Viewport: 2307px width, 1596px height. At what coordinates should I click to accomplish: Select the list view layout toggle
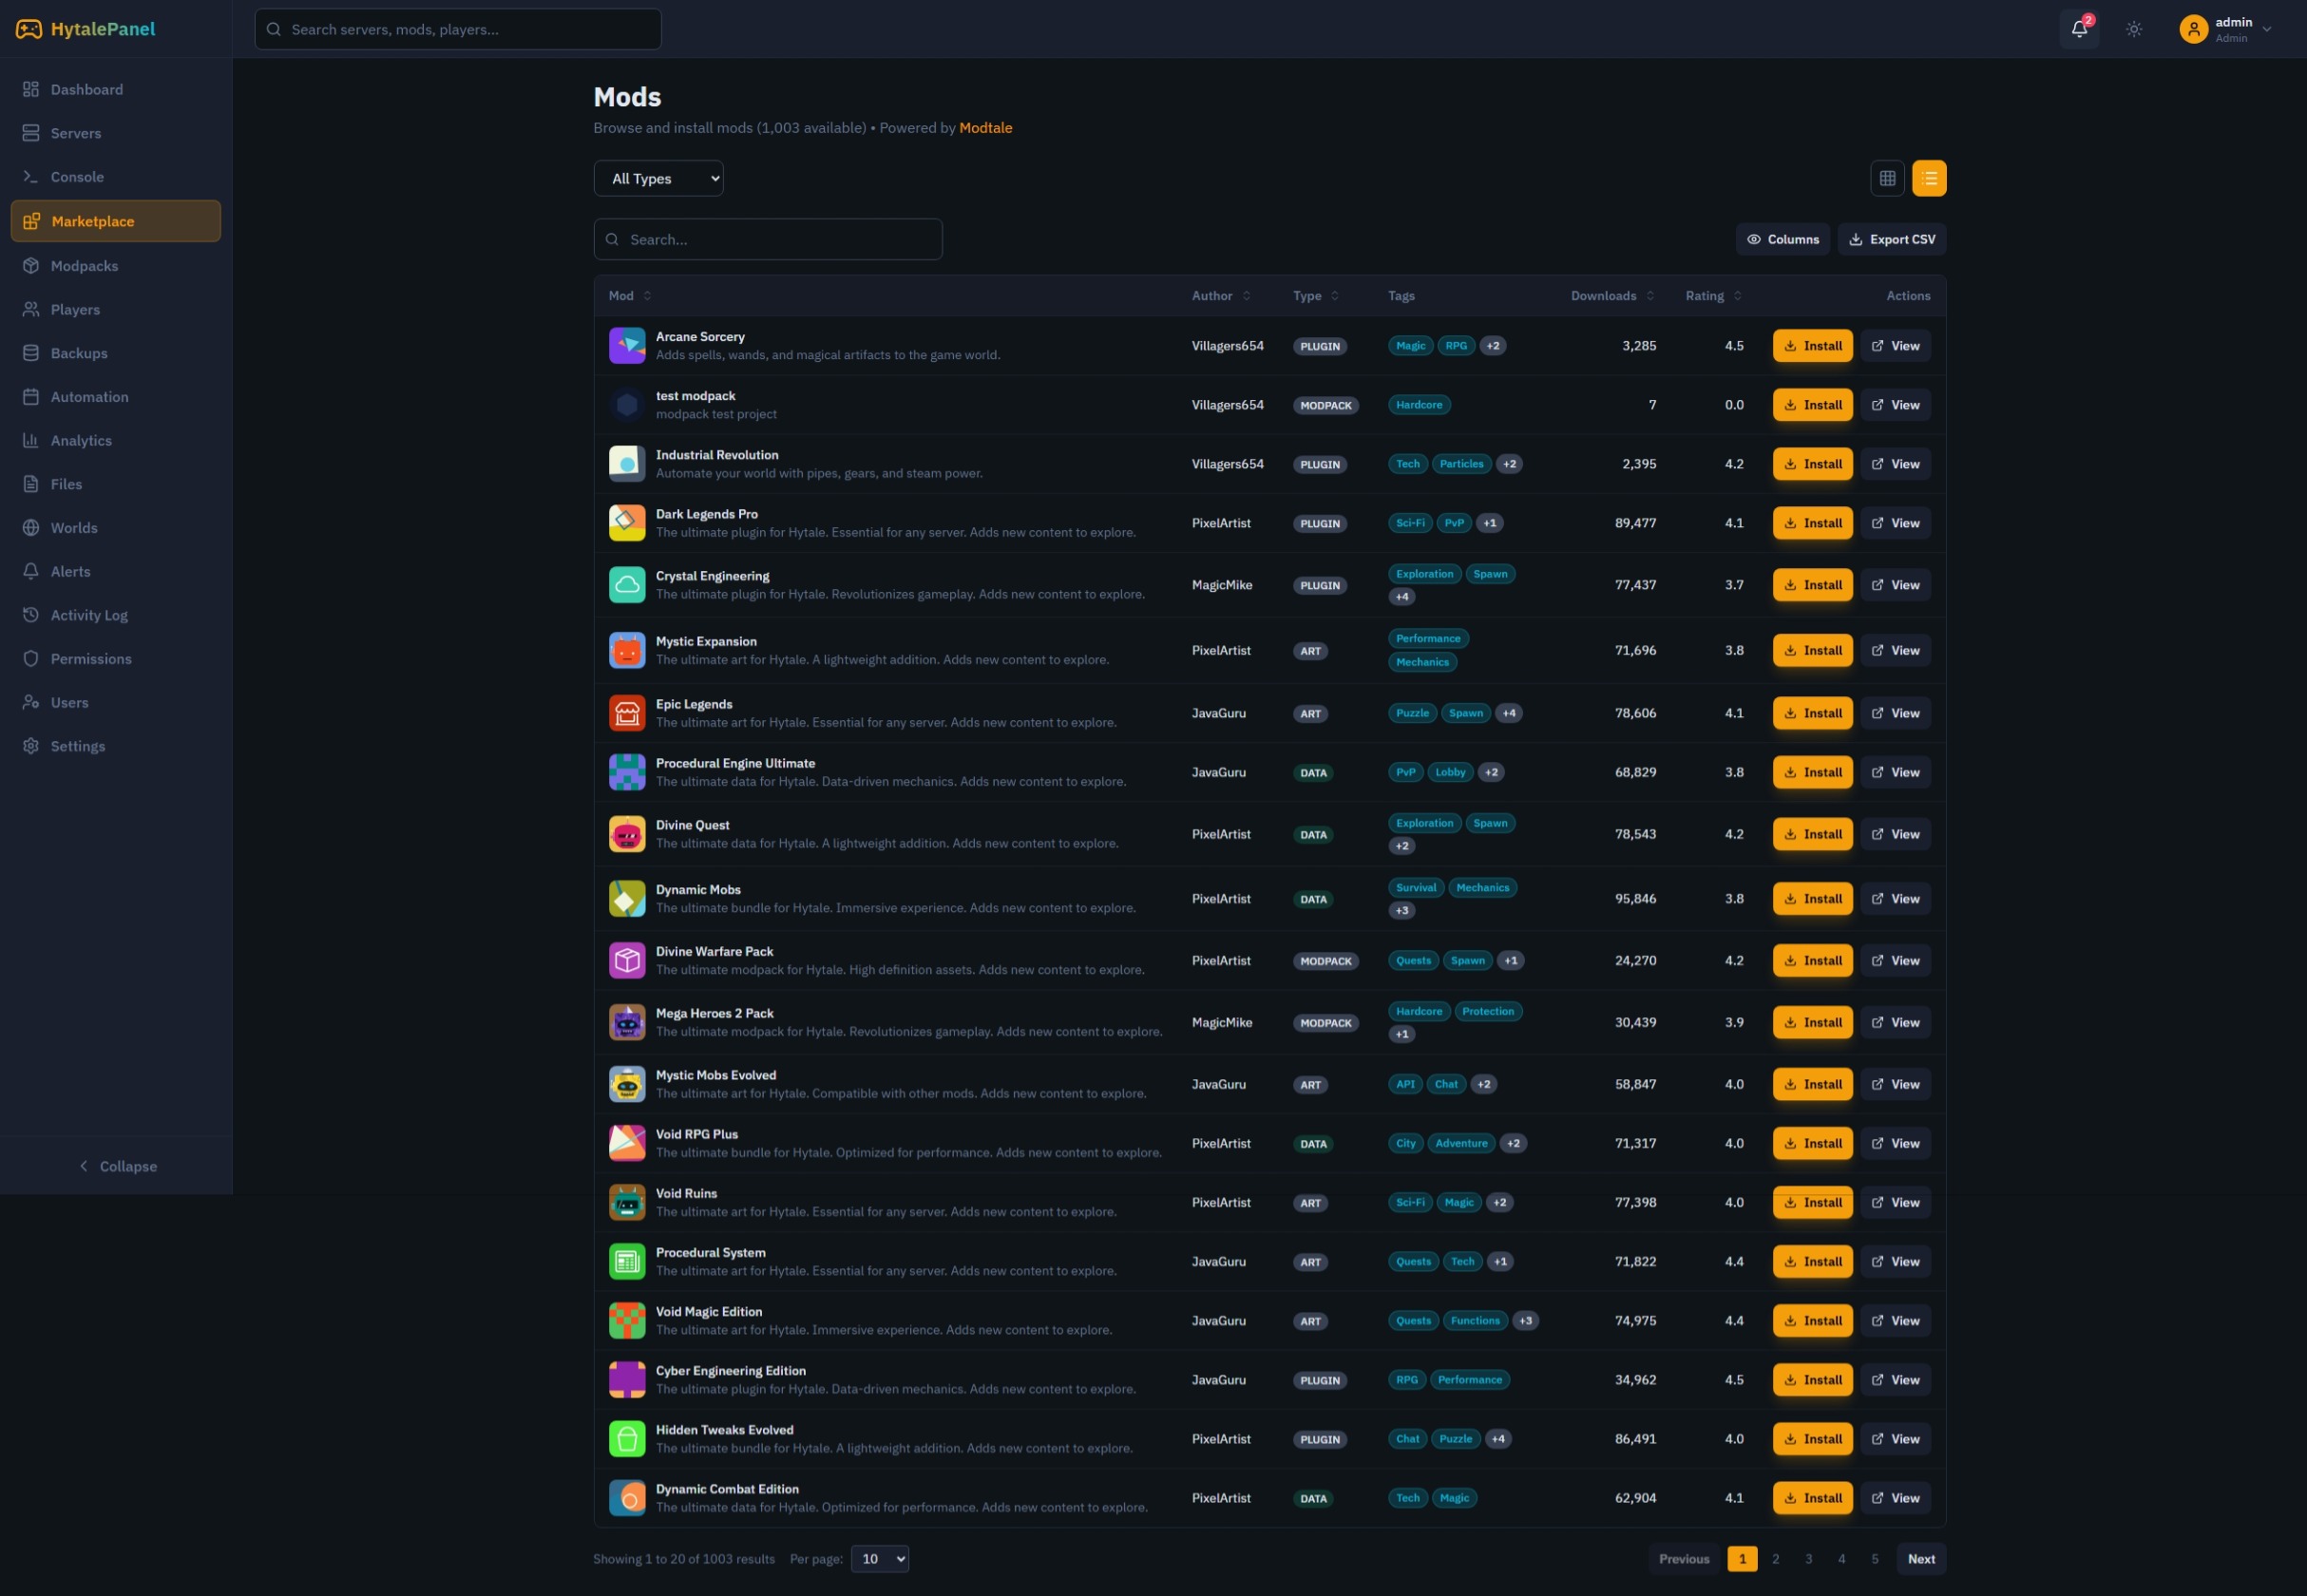pos(1929,178)
